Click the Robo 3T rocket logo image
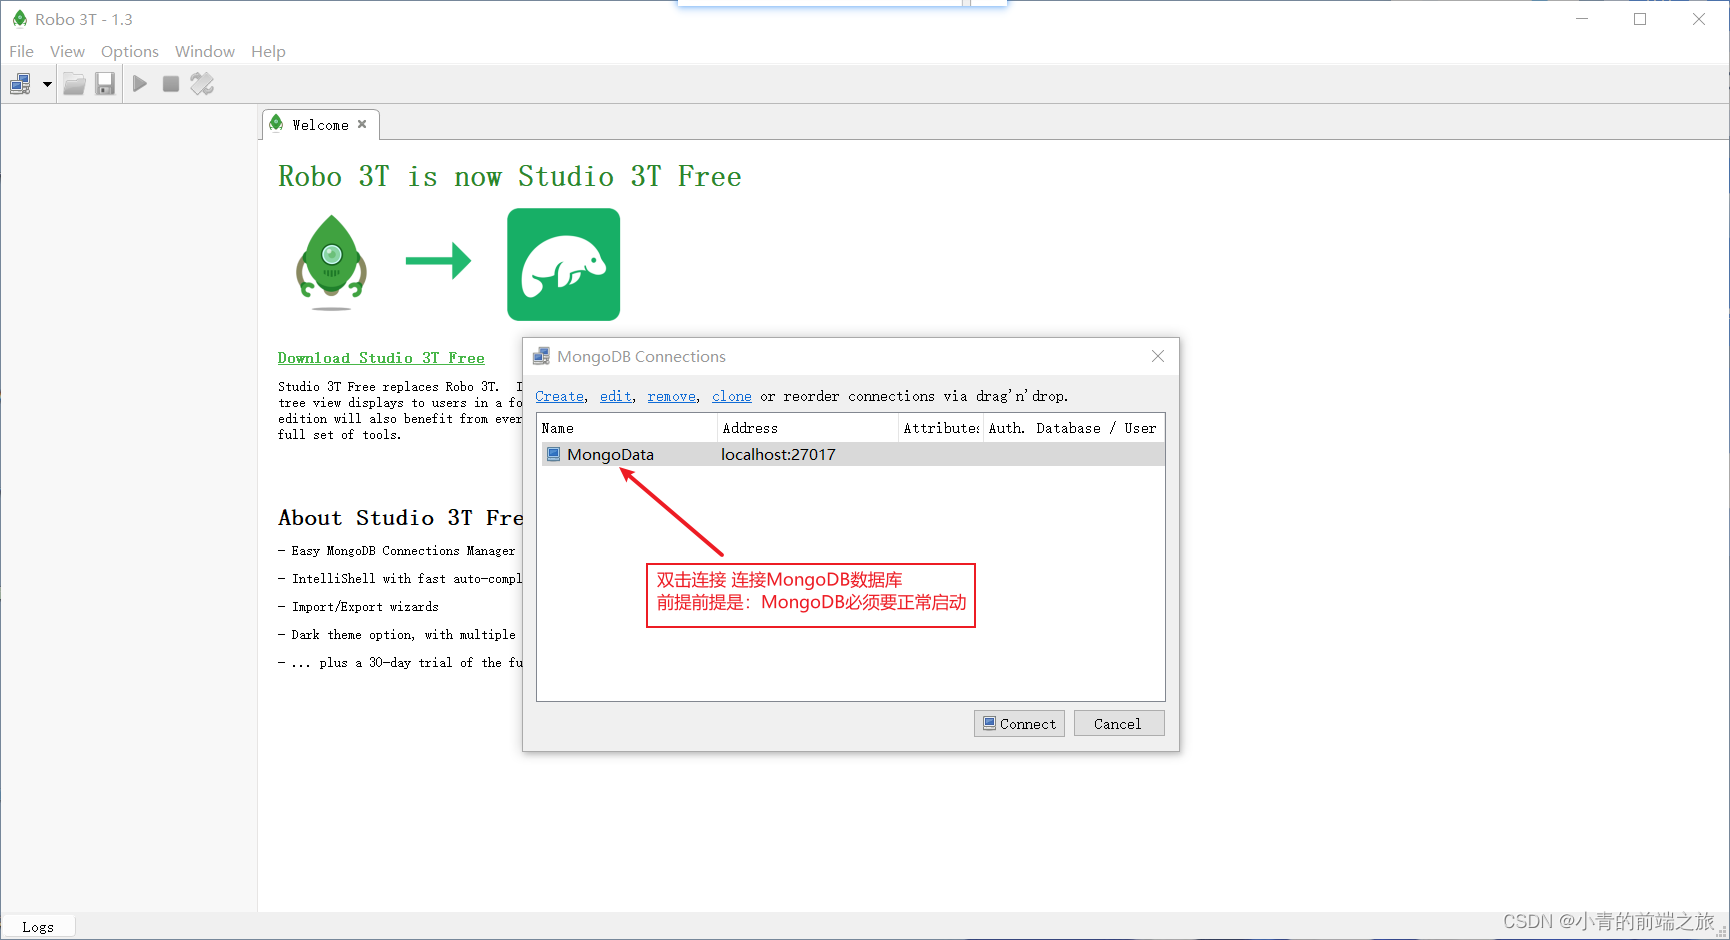The height and width of the screenshot is (940, 1730). 331,262
